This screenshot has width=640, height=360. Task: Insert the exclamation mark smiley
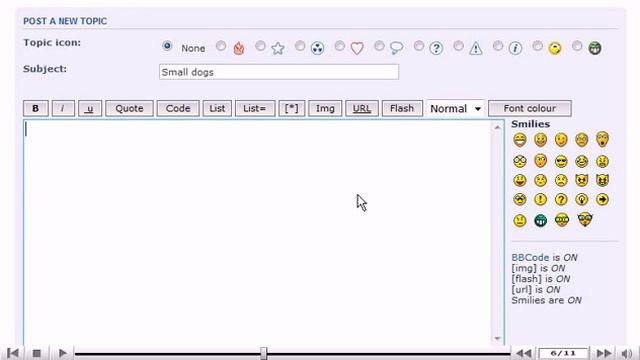tap(540, 200)
